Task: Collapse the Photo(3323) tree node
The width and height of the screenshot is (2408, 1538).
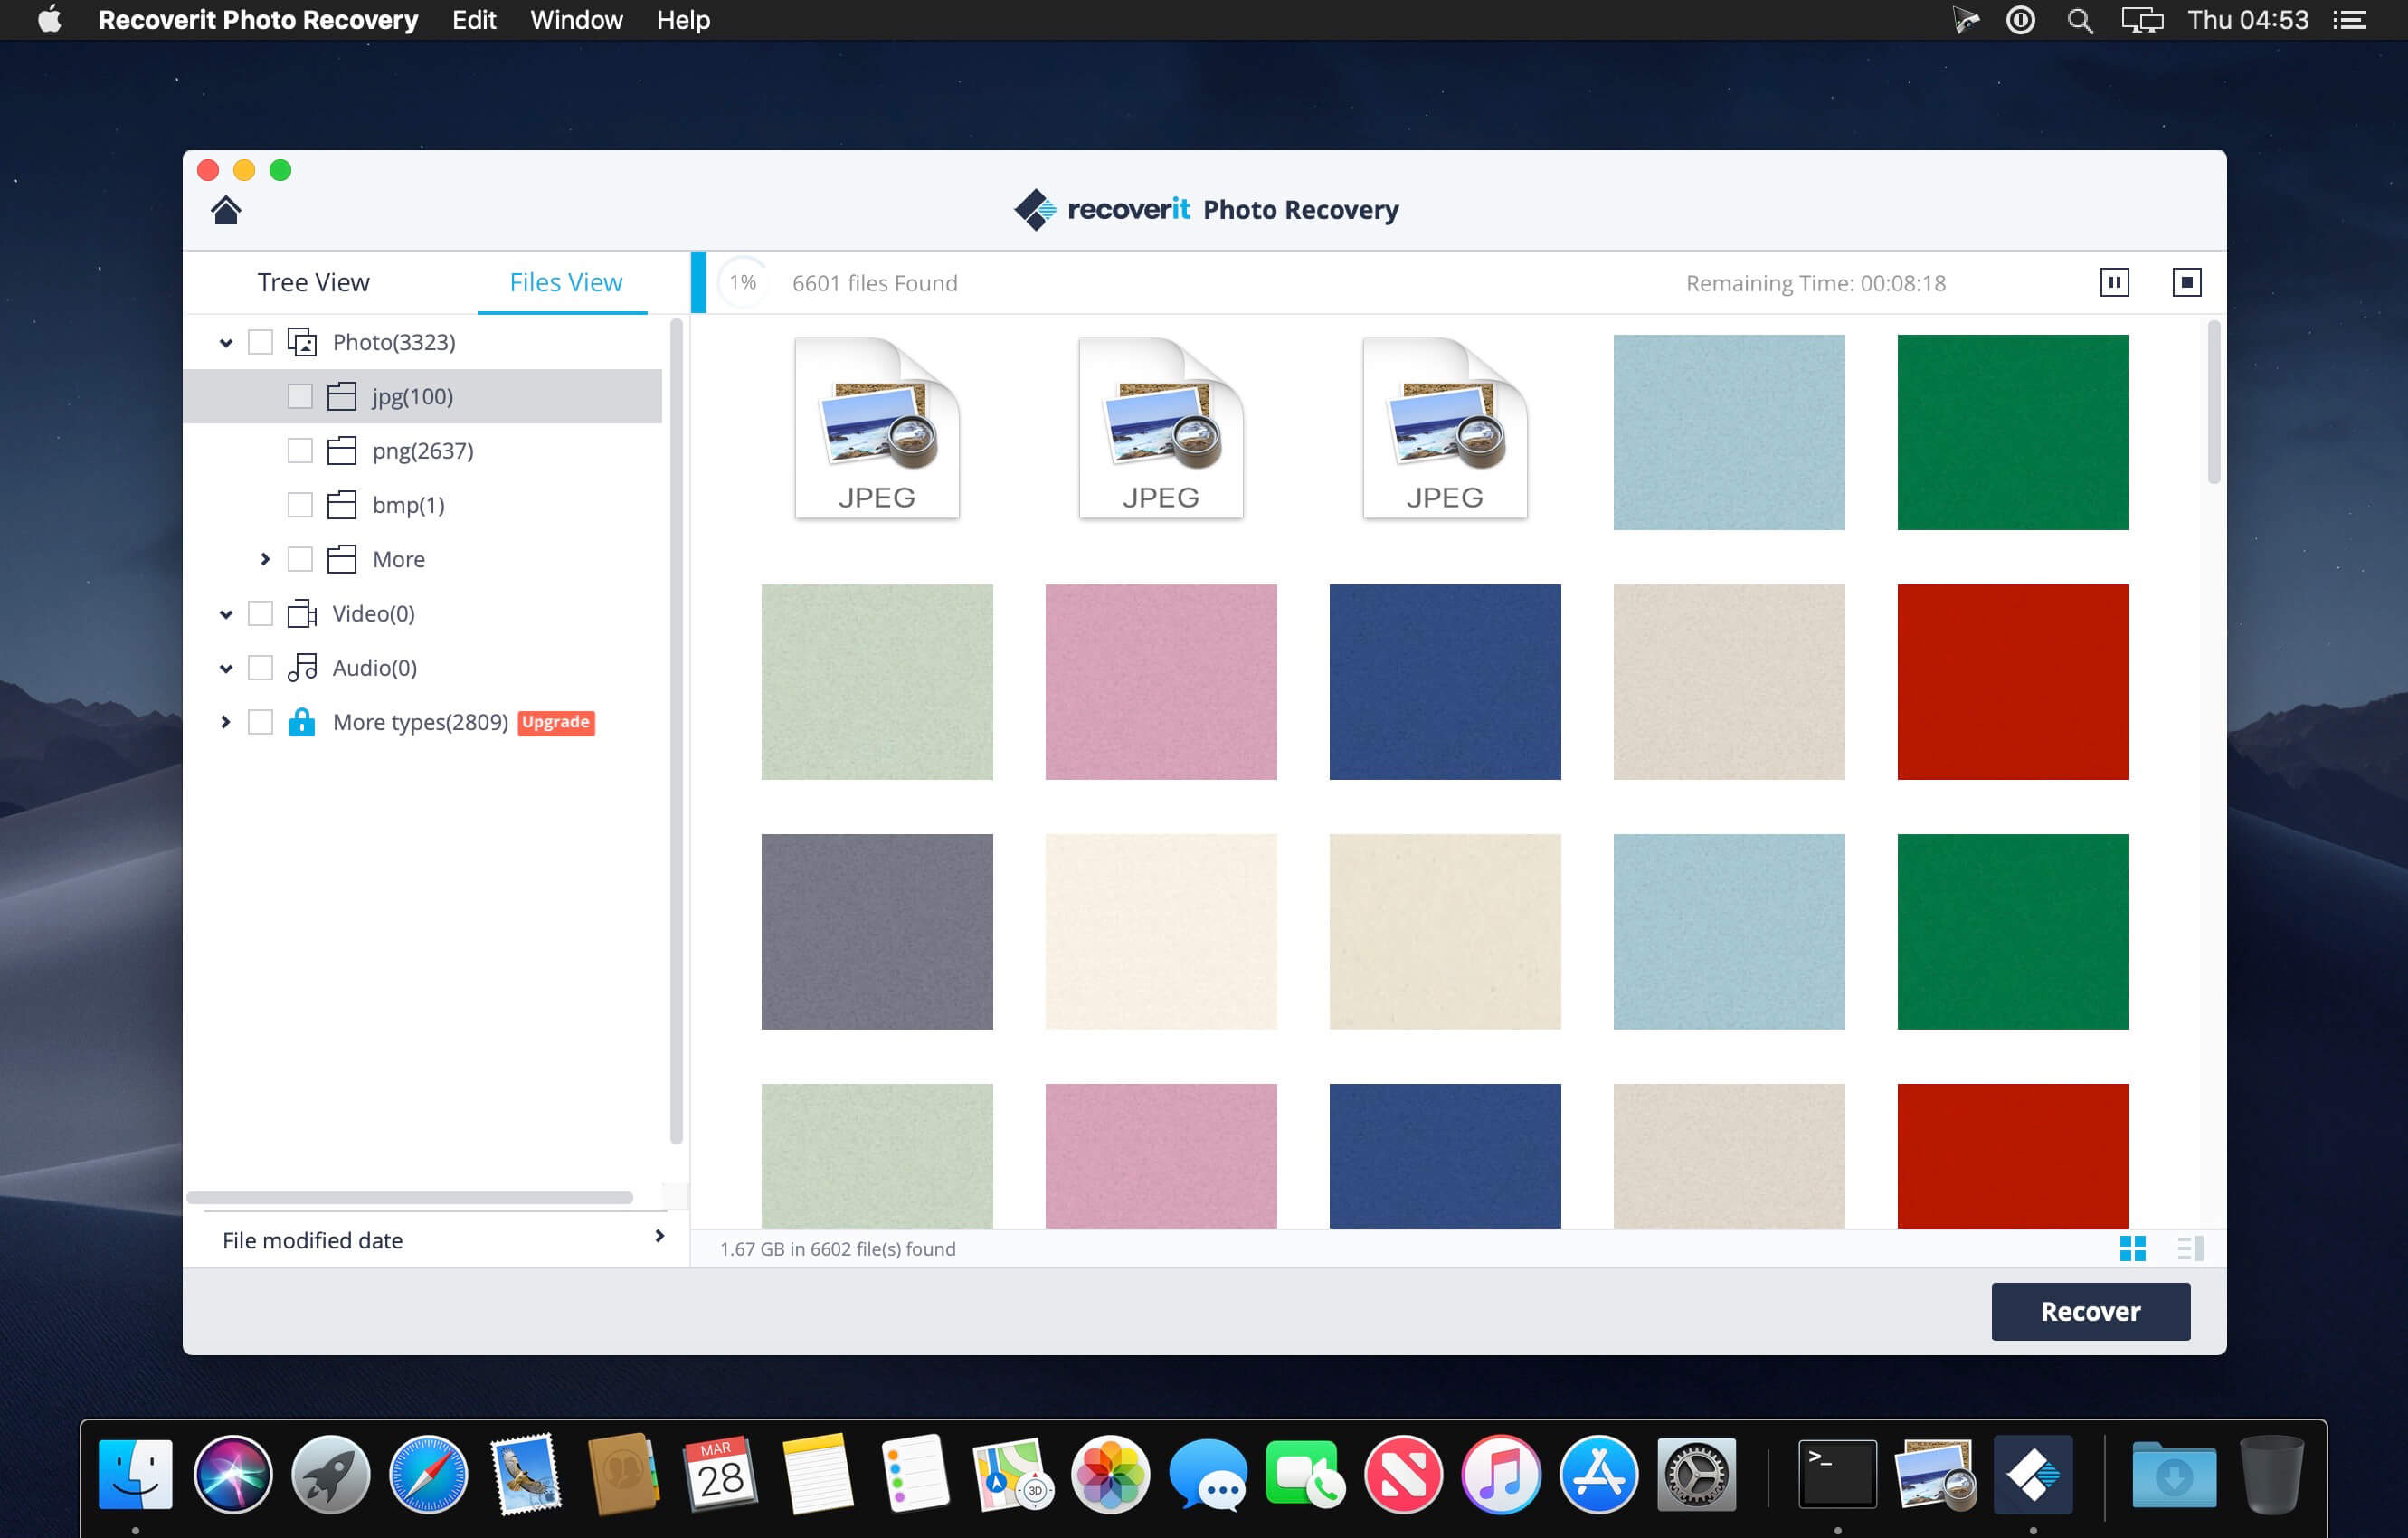Action: point(226,343)
